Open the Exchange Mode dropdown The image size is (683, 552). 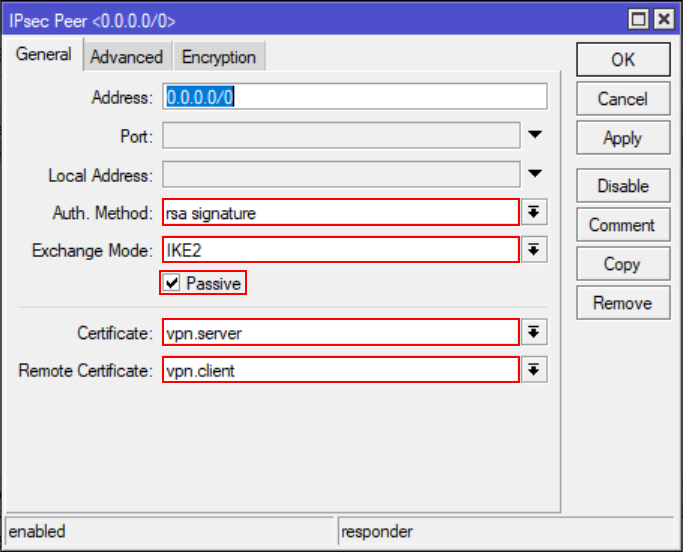(535, 250)
